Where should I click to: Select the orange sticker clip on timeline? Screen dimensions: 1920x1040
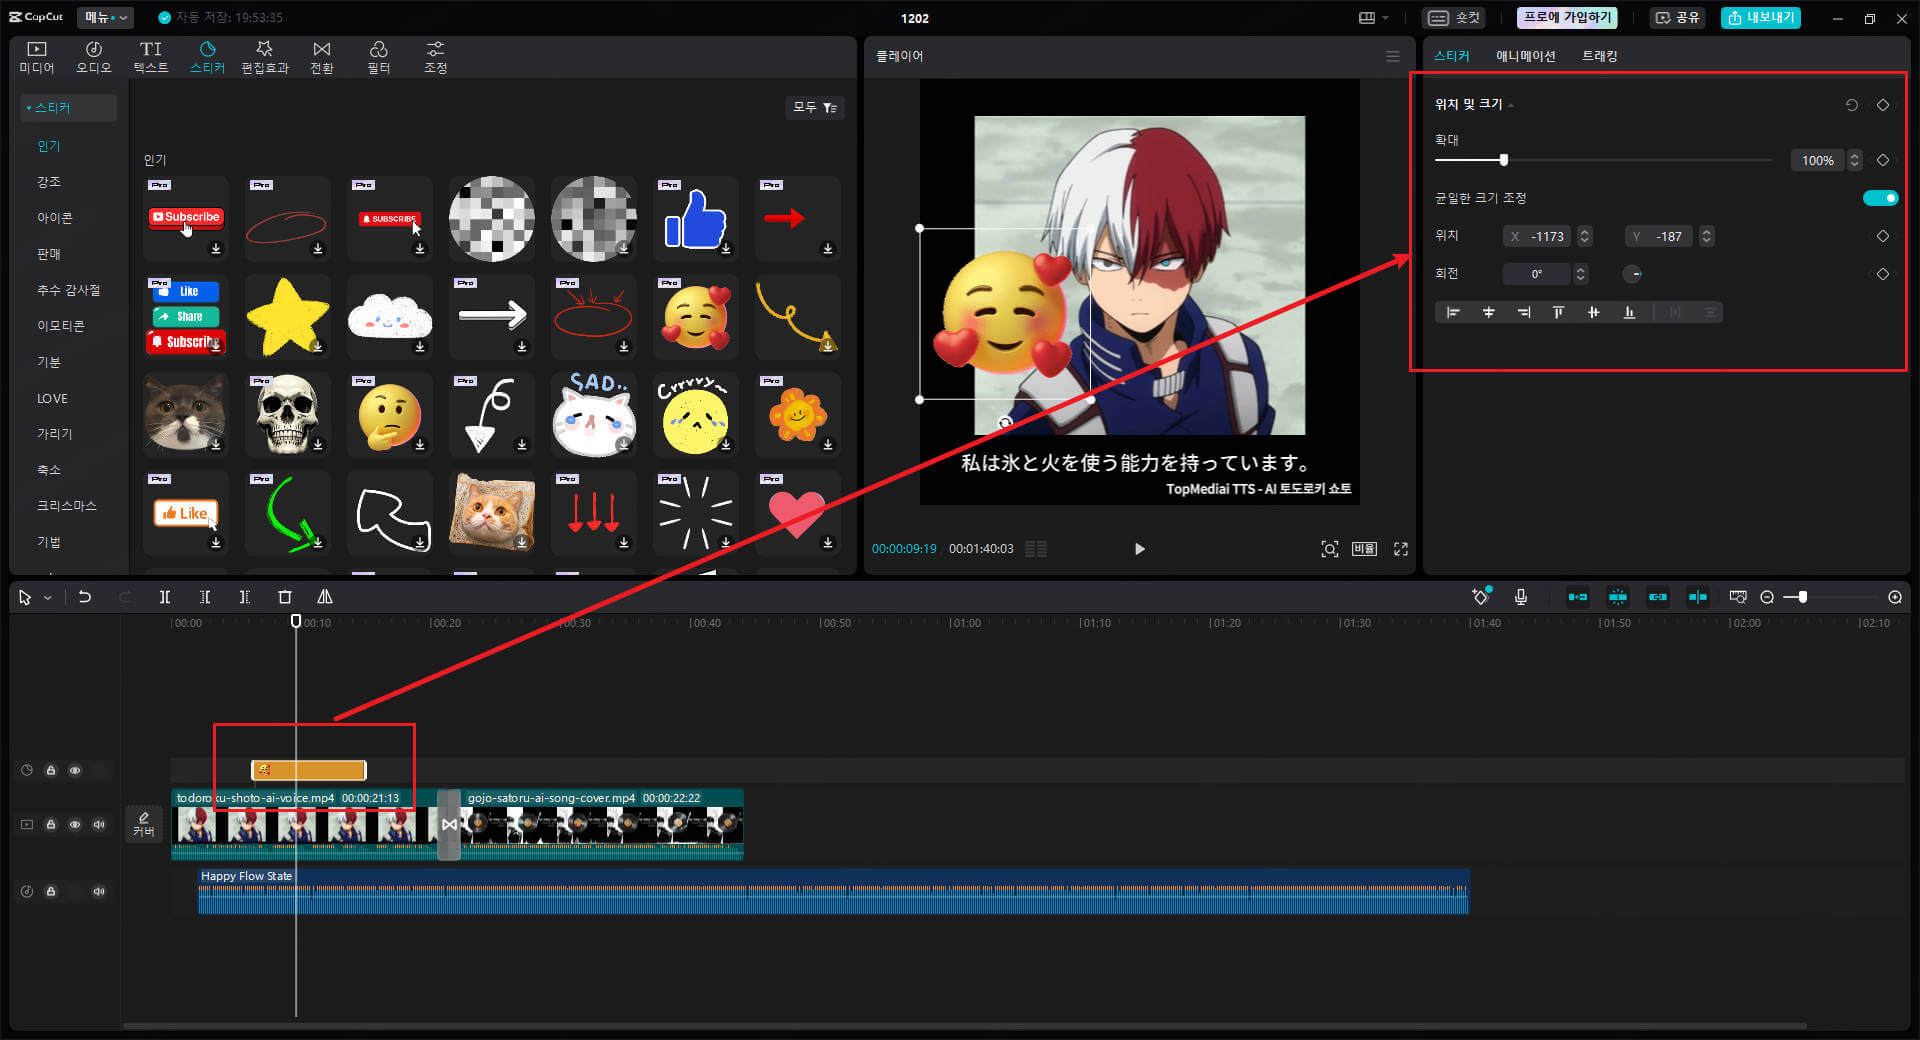point(308,770)
